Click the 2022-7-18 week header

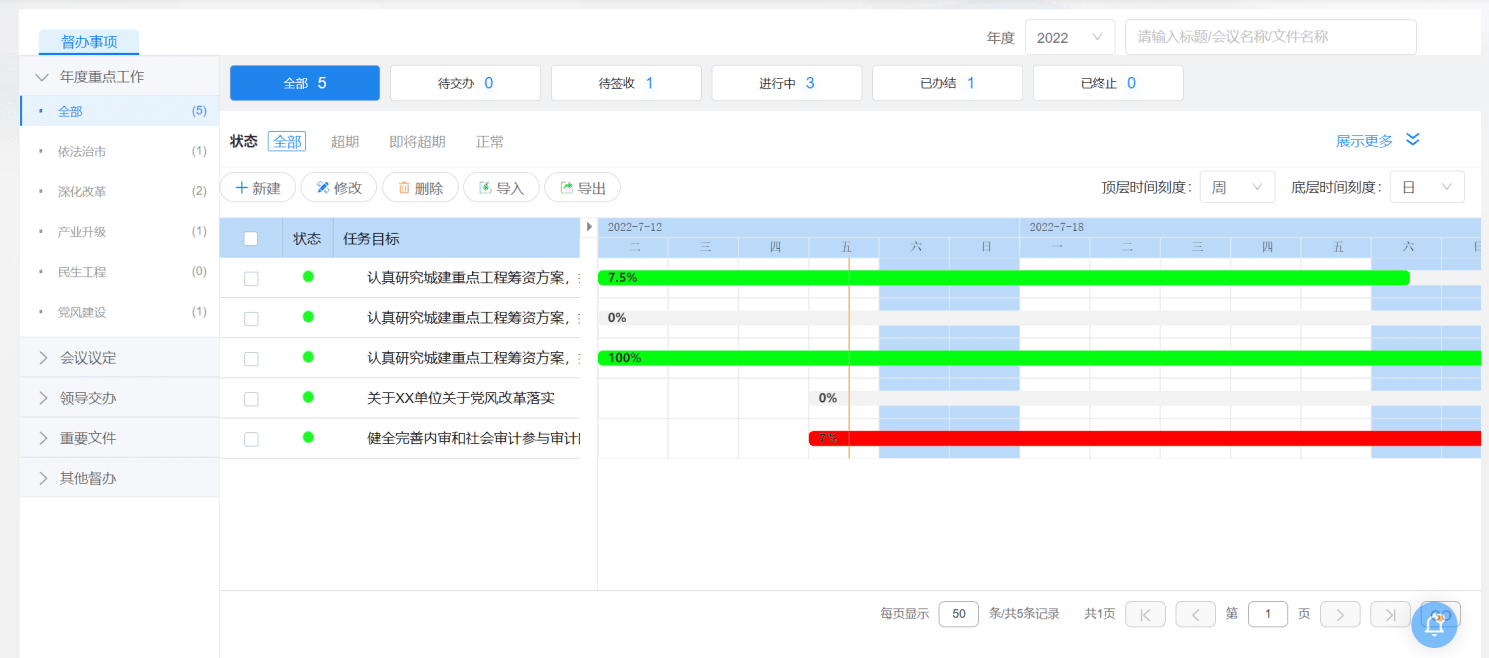tap(1251, 227)
